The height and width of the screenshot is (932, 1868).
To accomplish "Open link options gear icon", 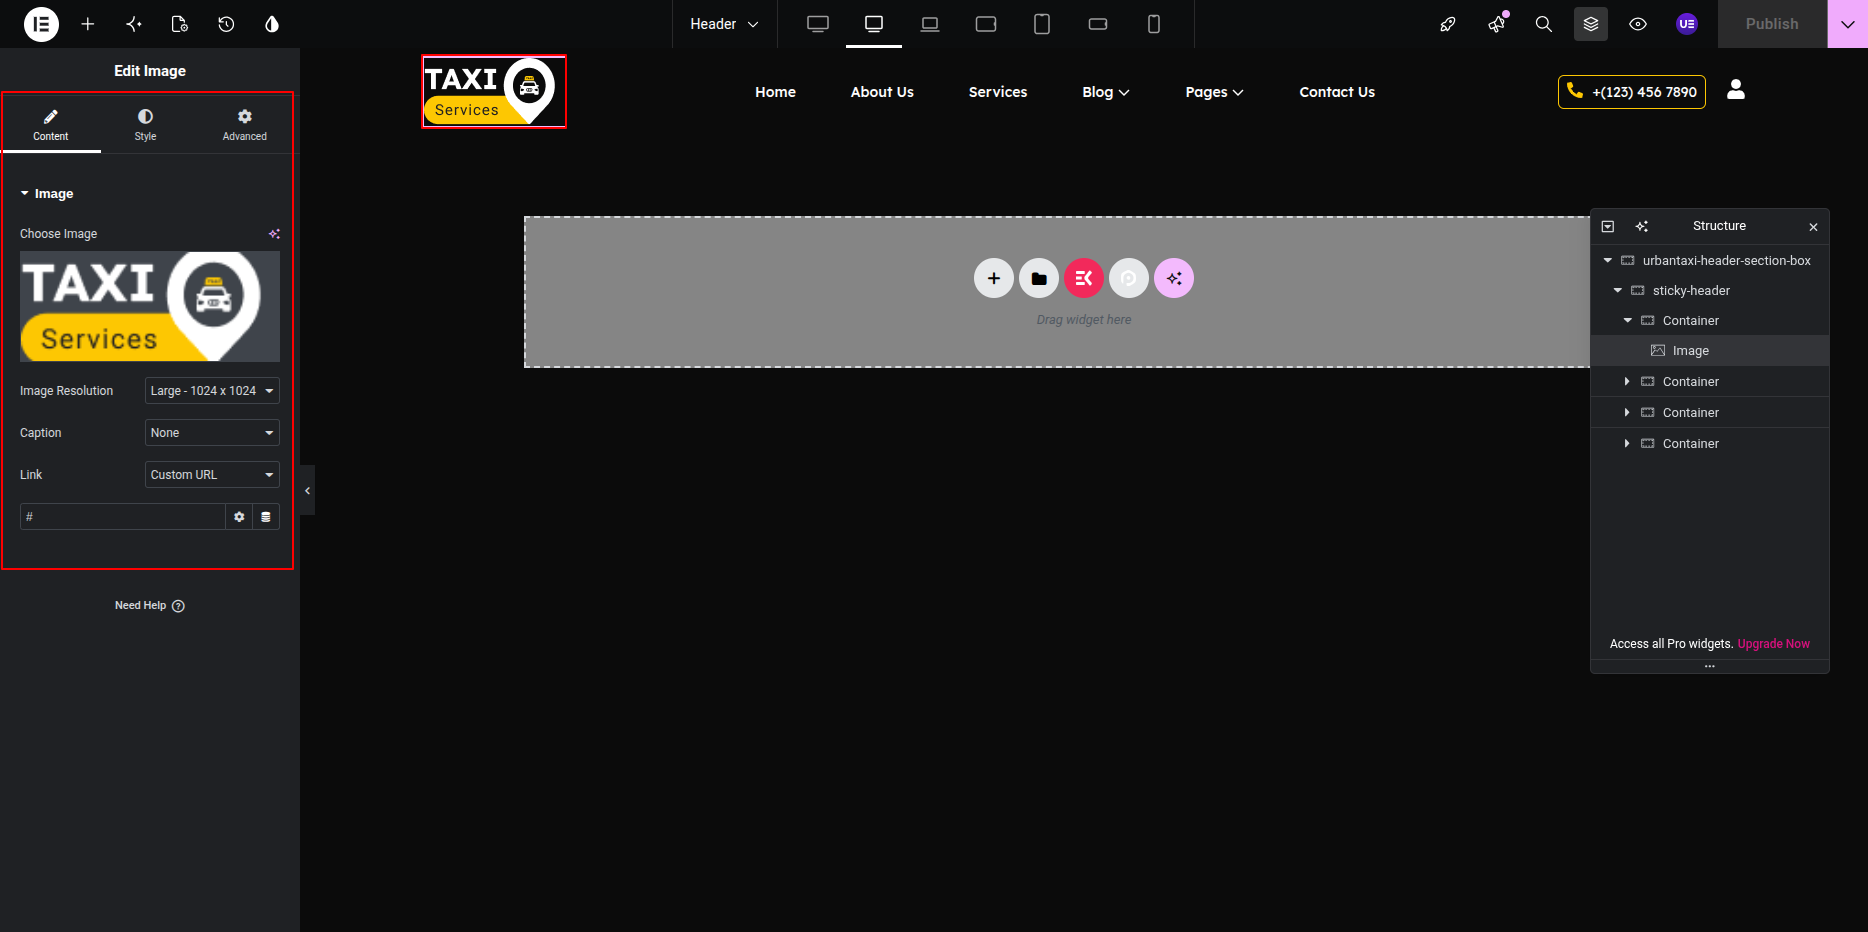I will pyautogui.click(x=239, y=517).
